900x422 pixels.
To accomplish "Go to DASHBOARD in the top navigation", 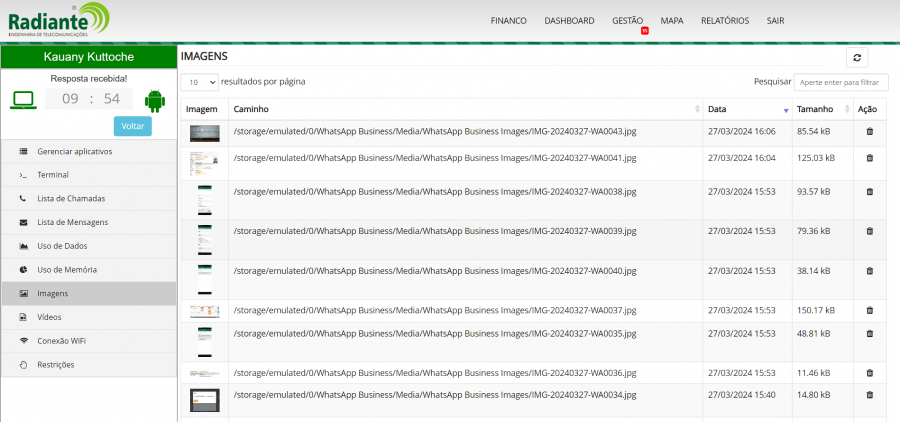I will click(x=569, y=21).
